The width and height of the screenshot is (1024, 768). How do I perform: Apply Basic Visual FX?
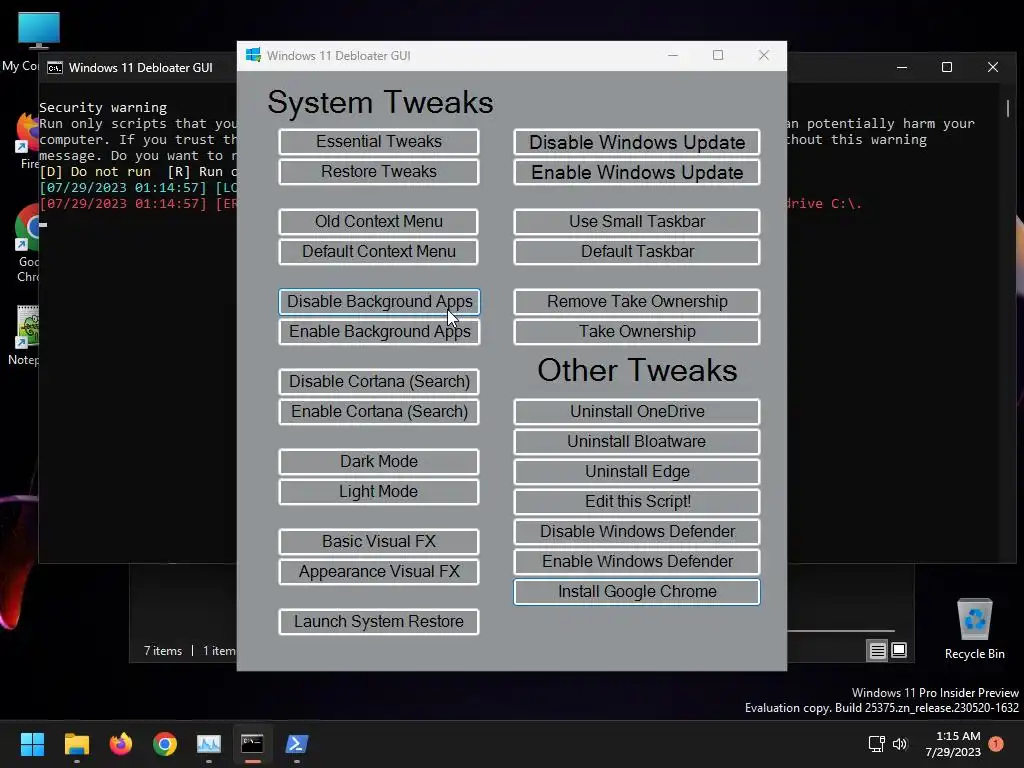tap(379, 541)
